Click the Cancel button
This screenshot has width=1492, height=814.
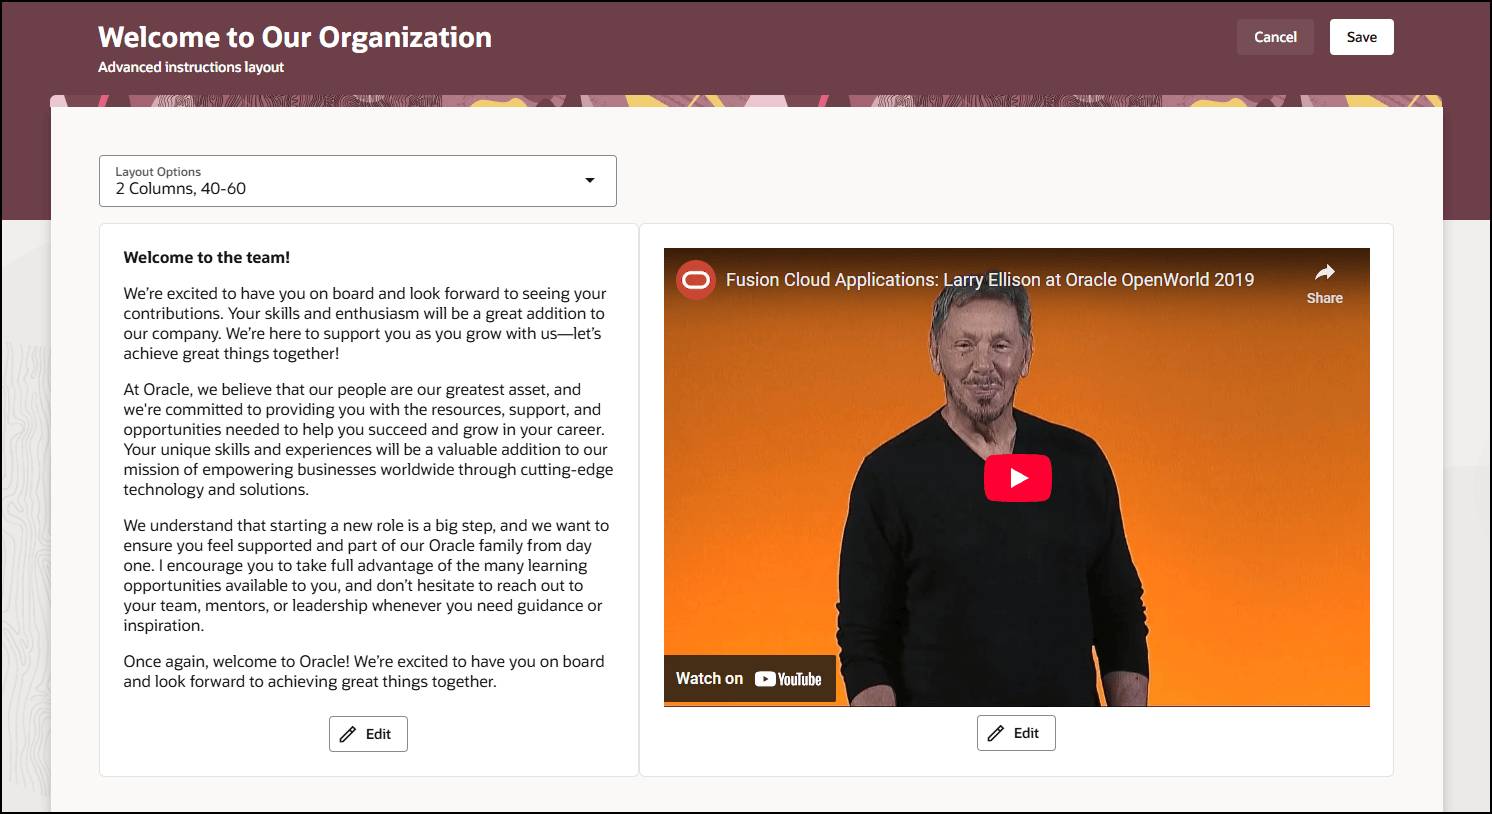tap(1275, 37)
